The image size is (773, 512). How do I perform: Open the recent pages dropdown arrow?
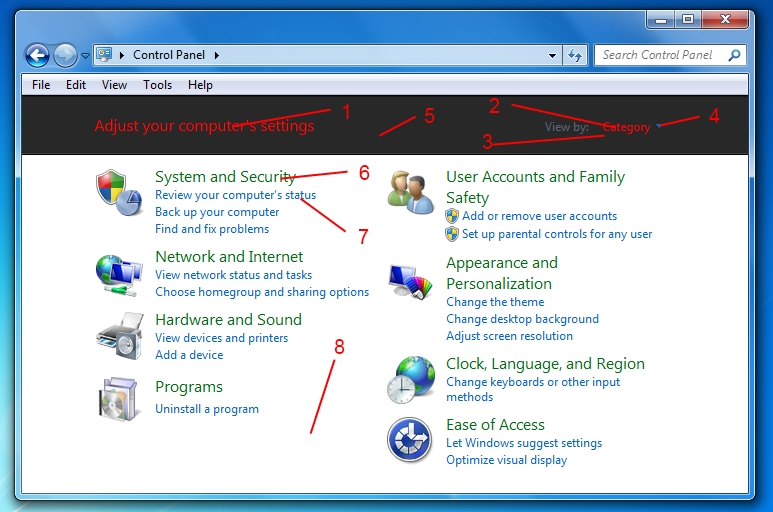coord(85,56)
